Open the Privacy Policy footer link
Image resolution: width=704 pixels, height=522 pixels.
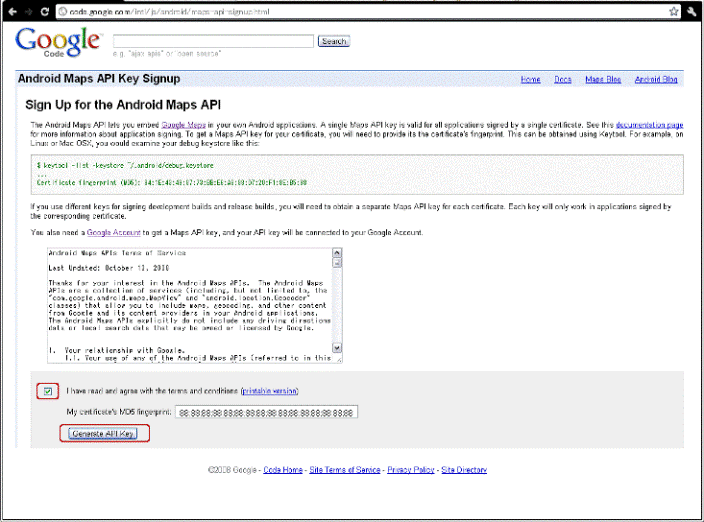tap(411, 469)
